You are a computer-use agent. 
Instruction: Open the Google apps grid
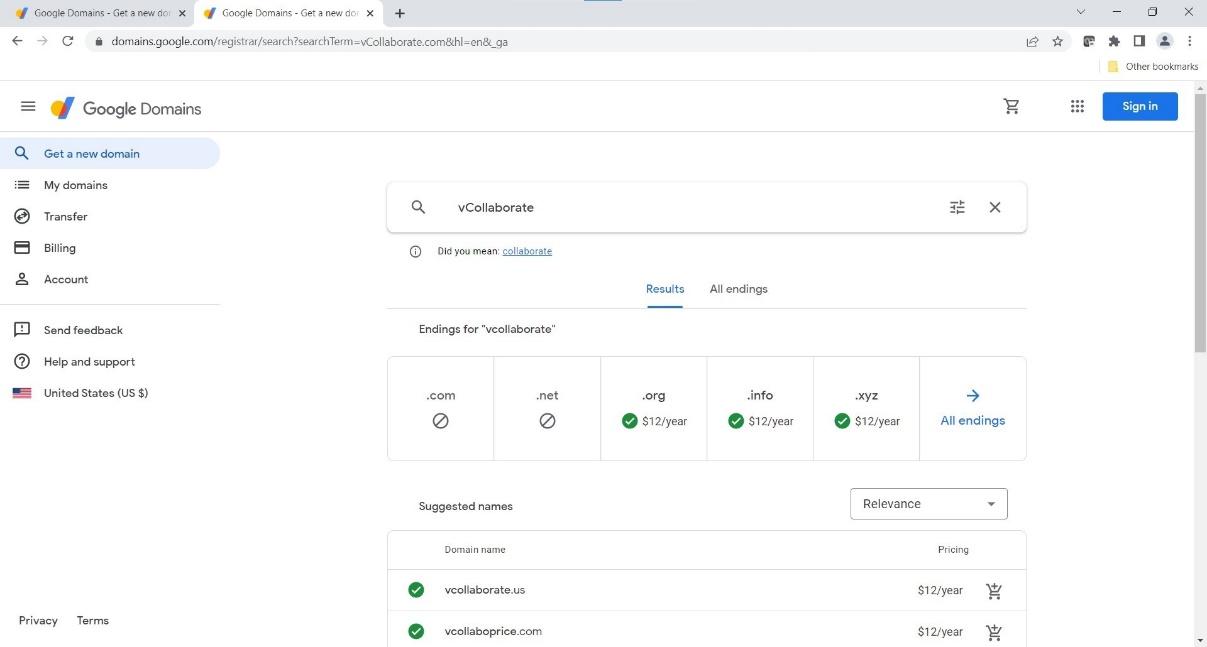pyautogui.click(x=1077, y=107)
